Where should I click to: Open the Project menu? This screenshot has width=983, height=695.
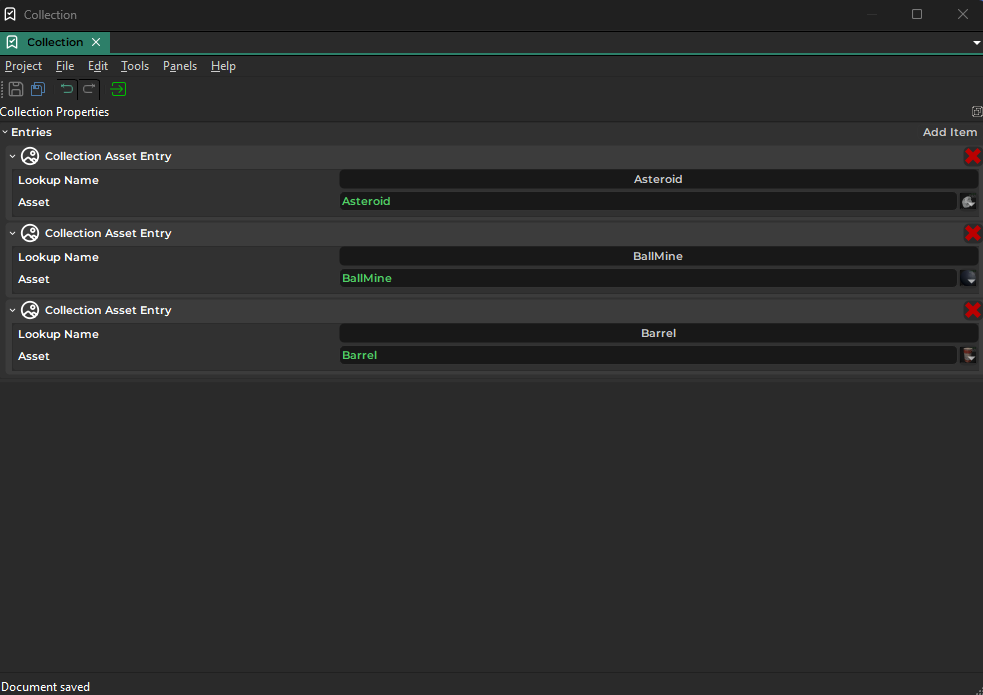click(x=23, y=66)
